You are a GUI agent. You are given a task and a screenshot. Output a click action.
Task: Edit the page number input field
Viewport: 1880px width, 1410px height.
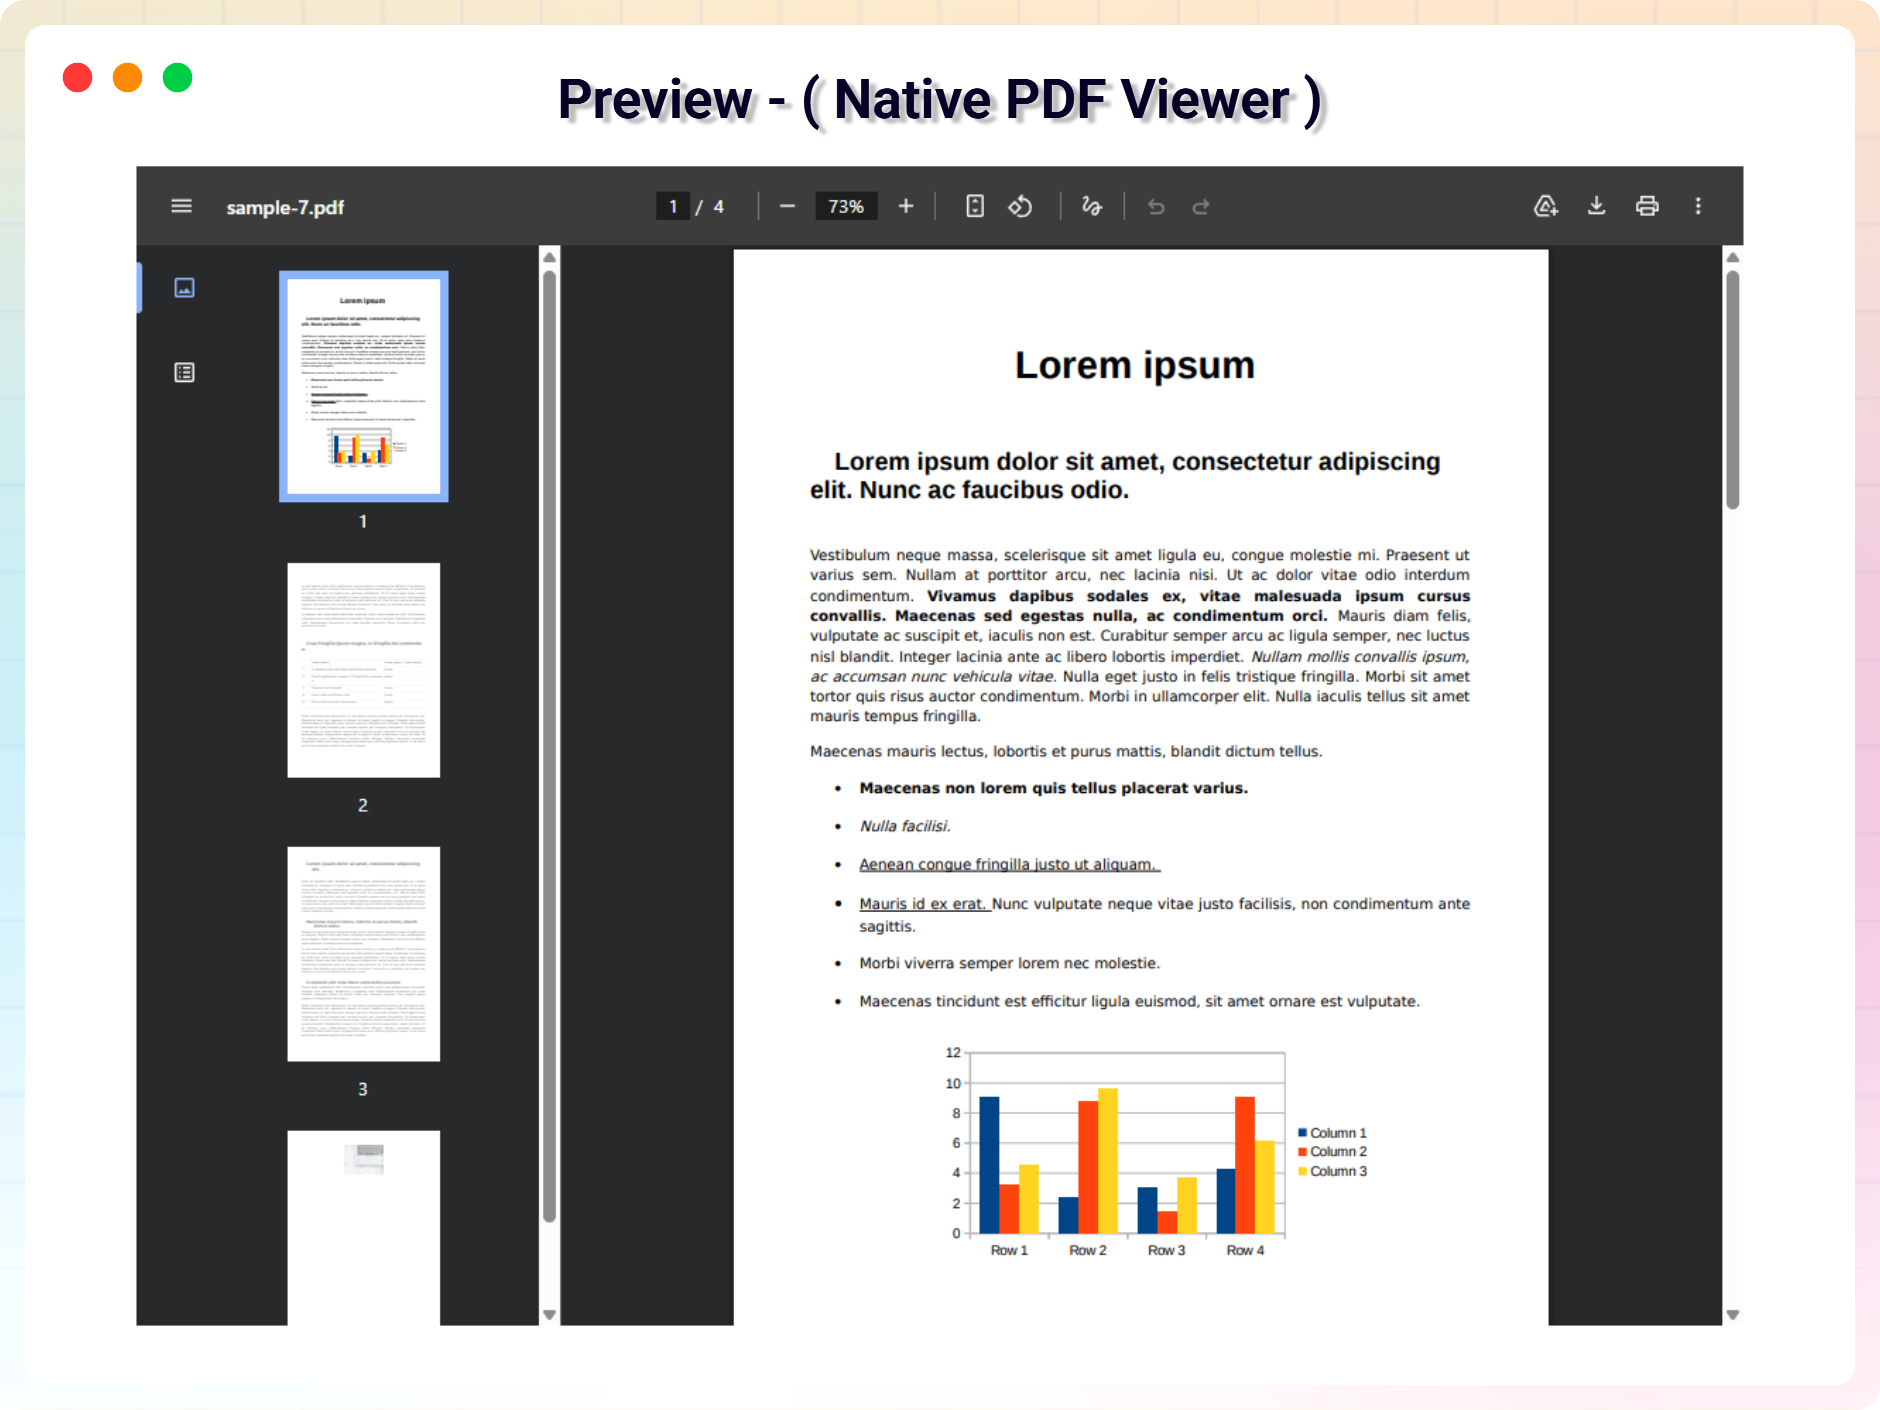click(x=673, y=206)
